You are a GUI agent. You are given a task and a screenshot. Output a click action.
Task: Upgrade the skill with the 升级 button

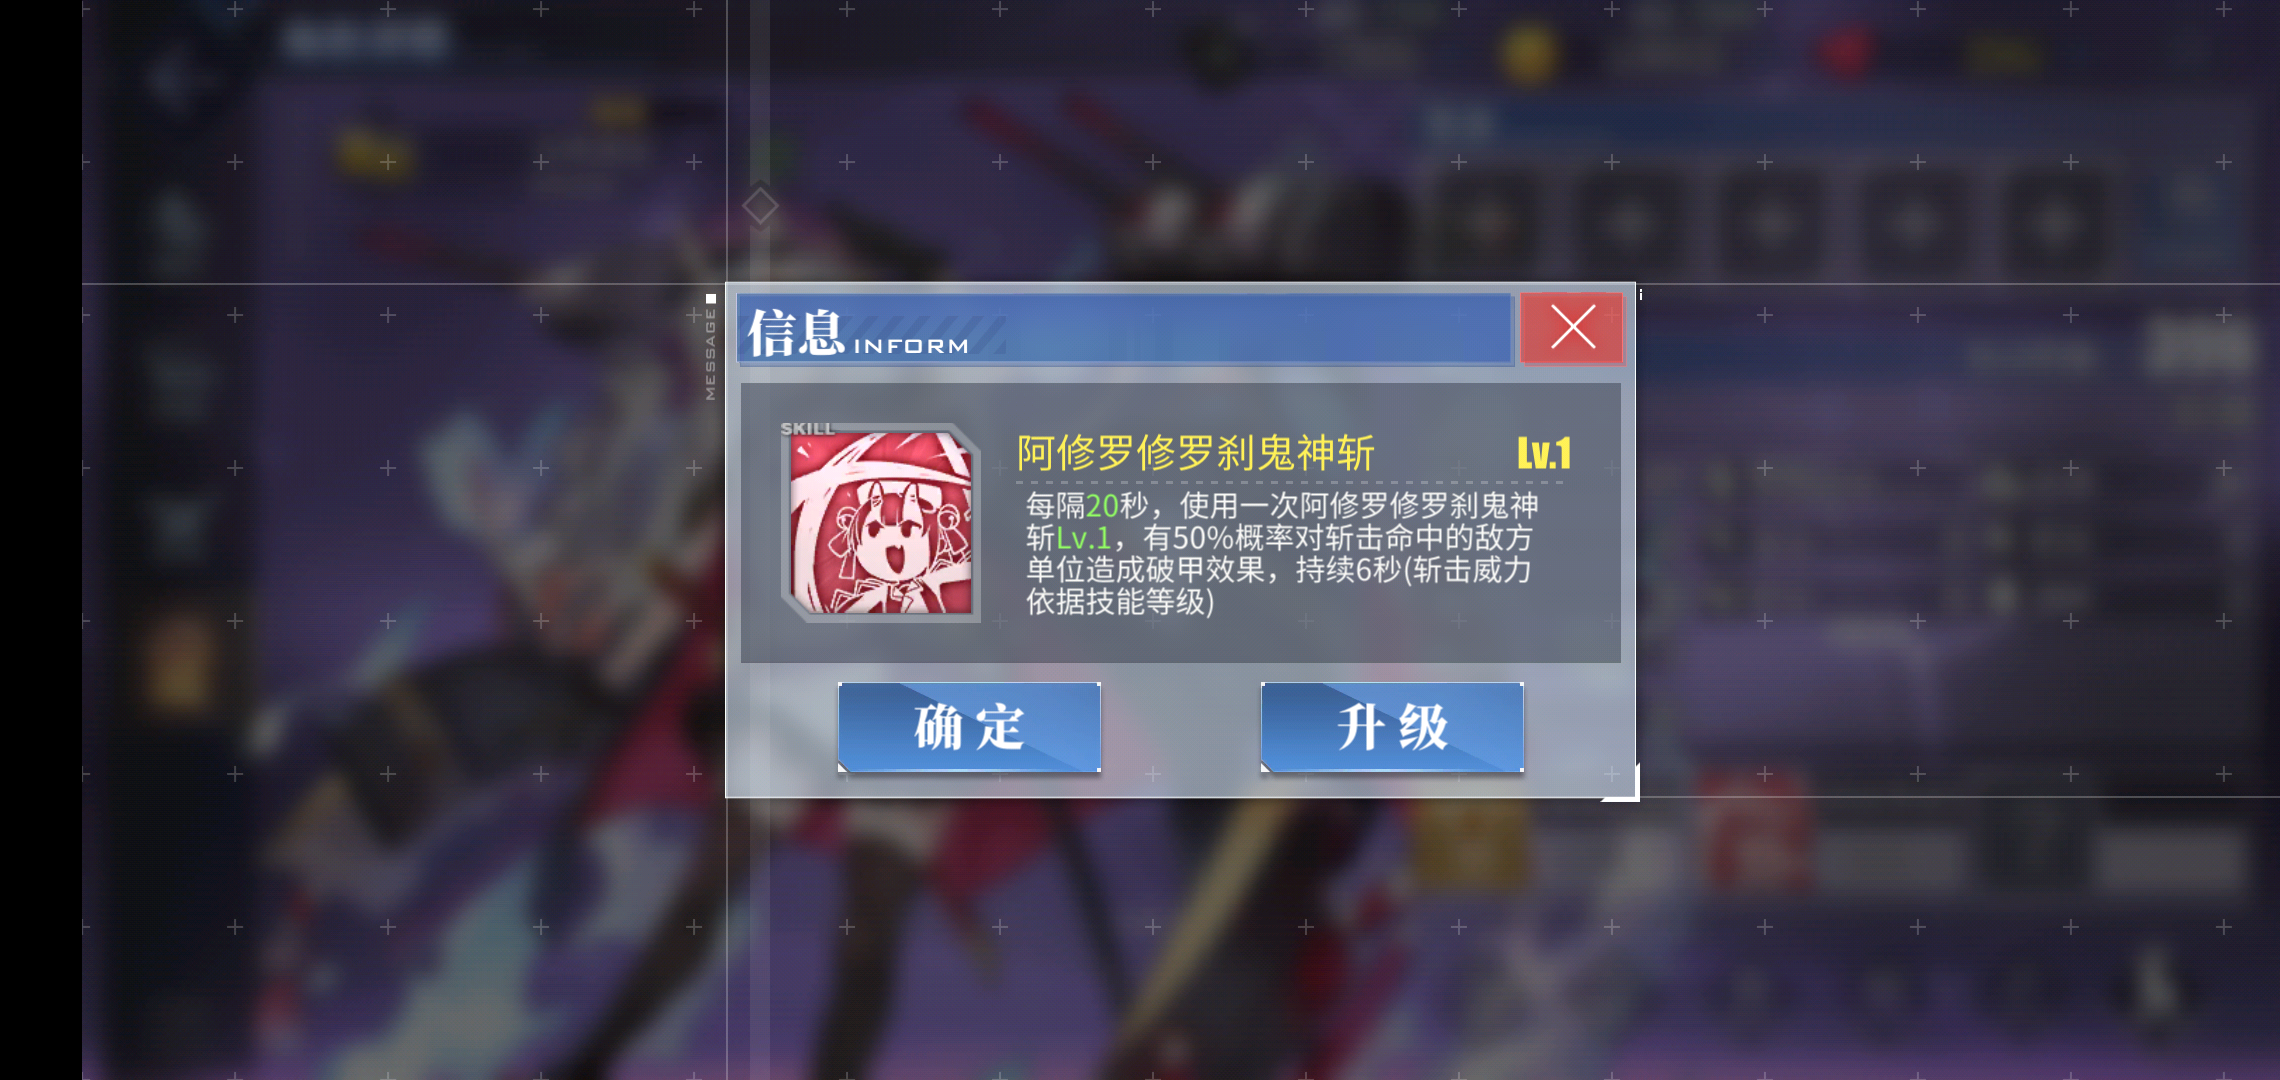[x=1392, y=727]
